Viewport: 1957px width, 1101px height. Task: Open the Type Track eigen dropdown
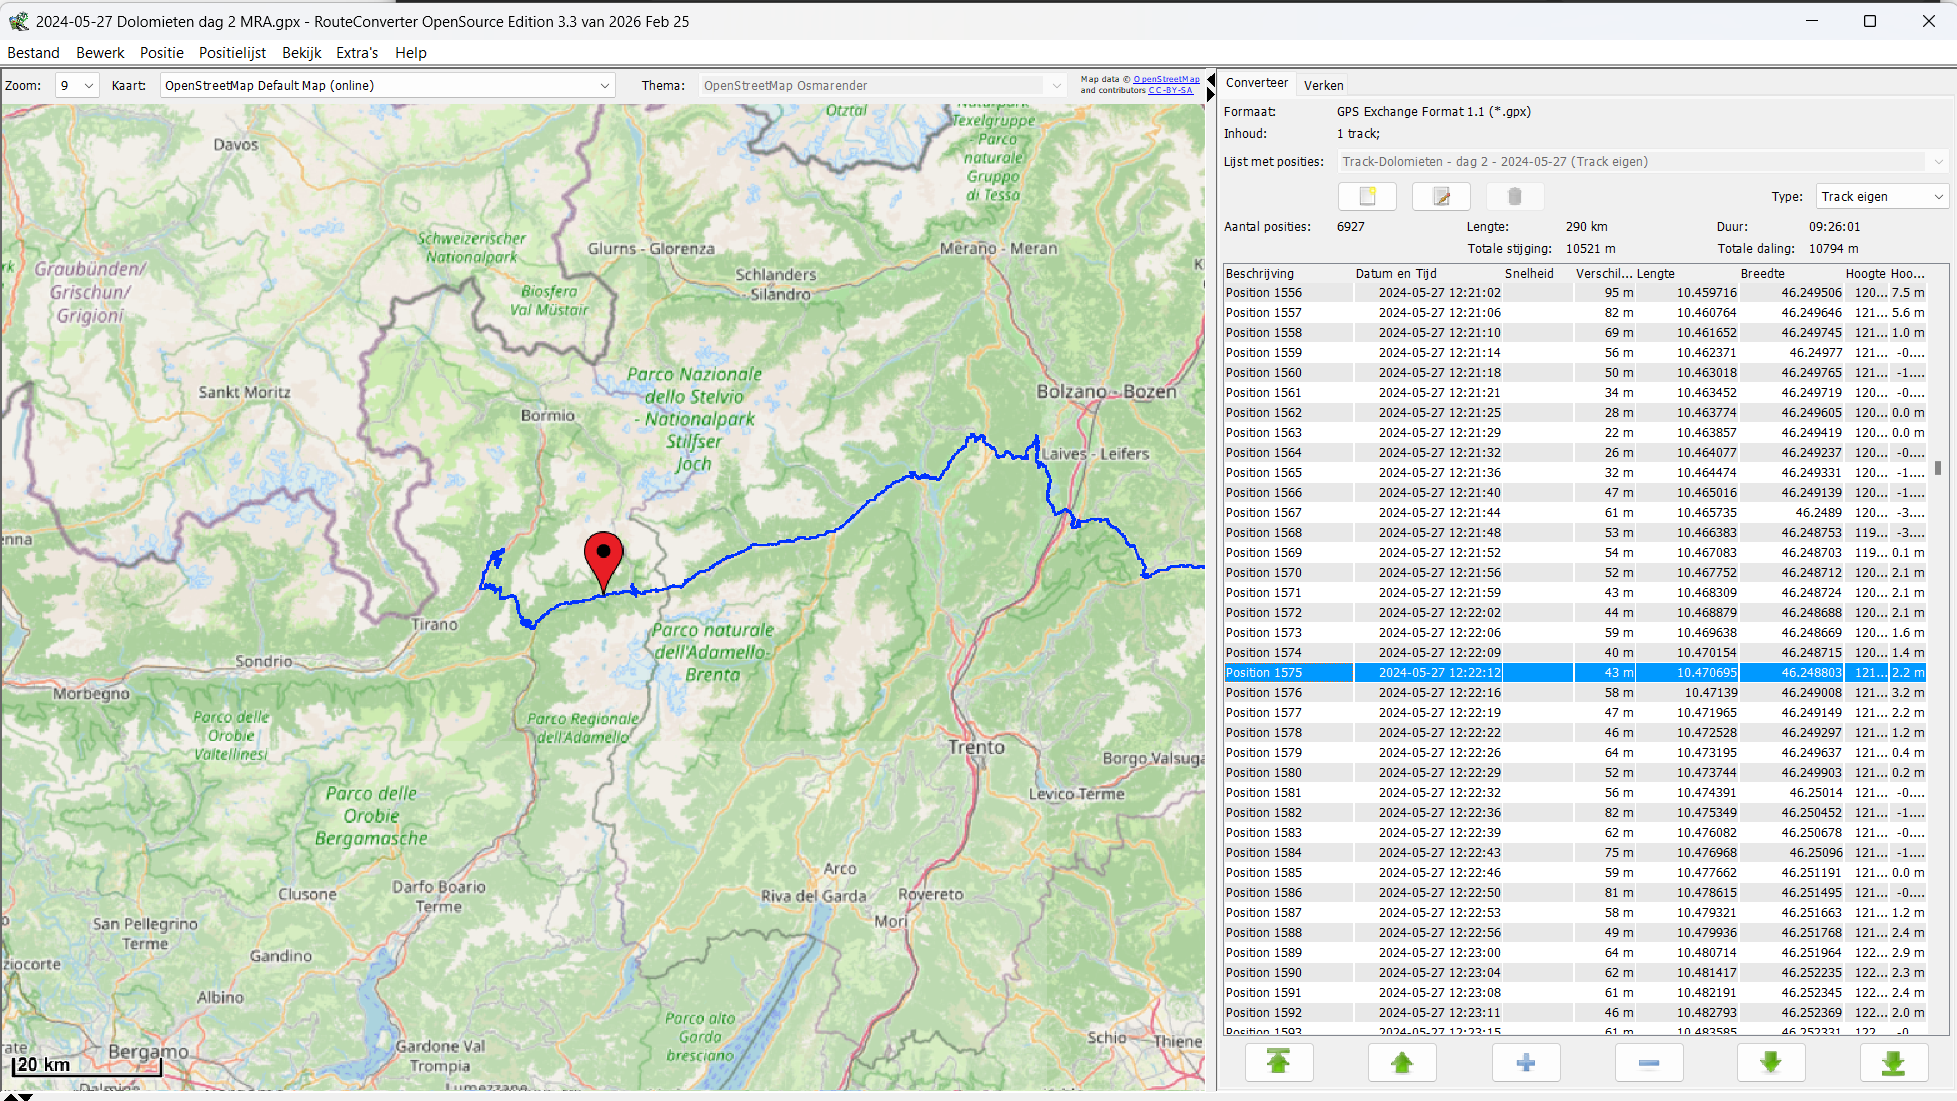[x=1882, y=197]
